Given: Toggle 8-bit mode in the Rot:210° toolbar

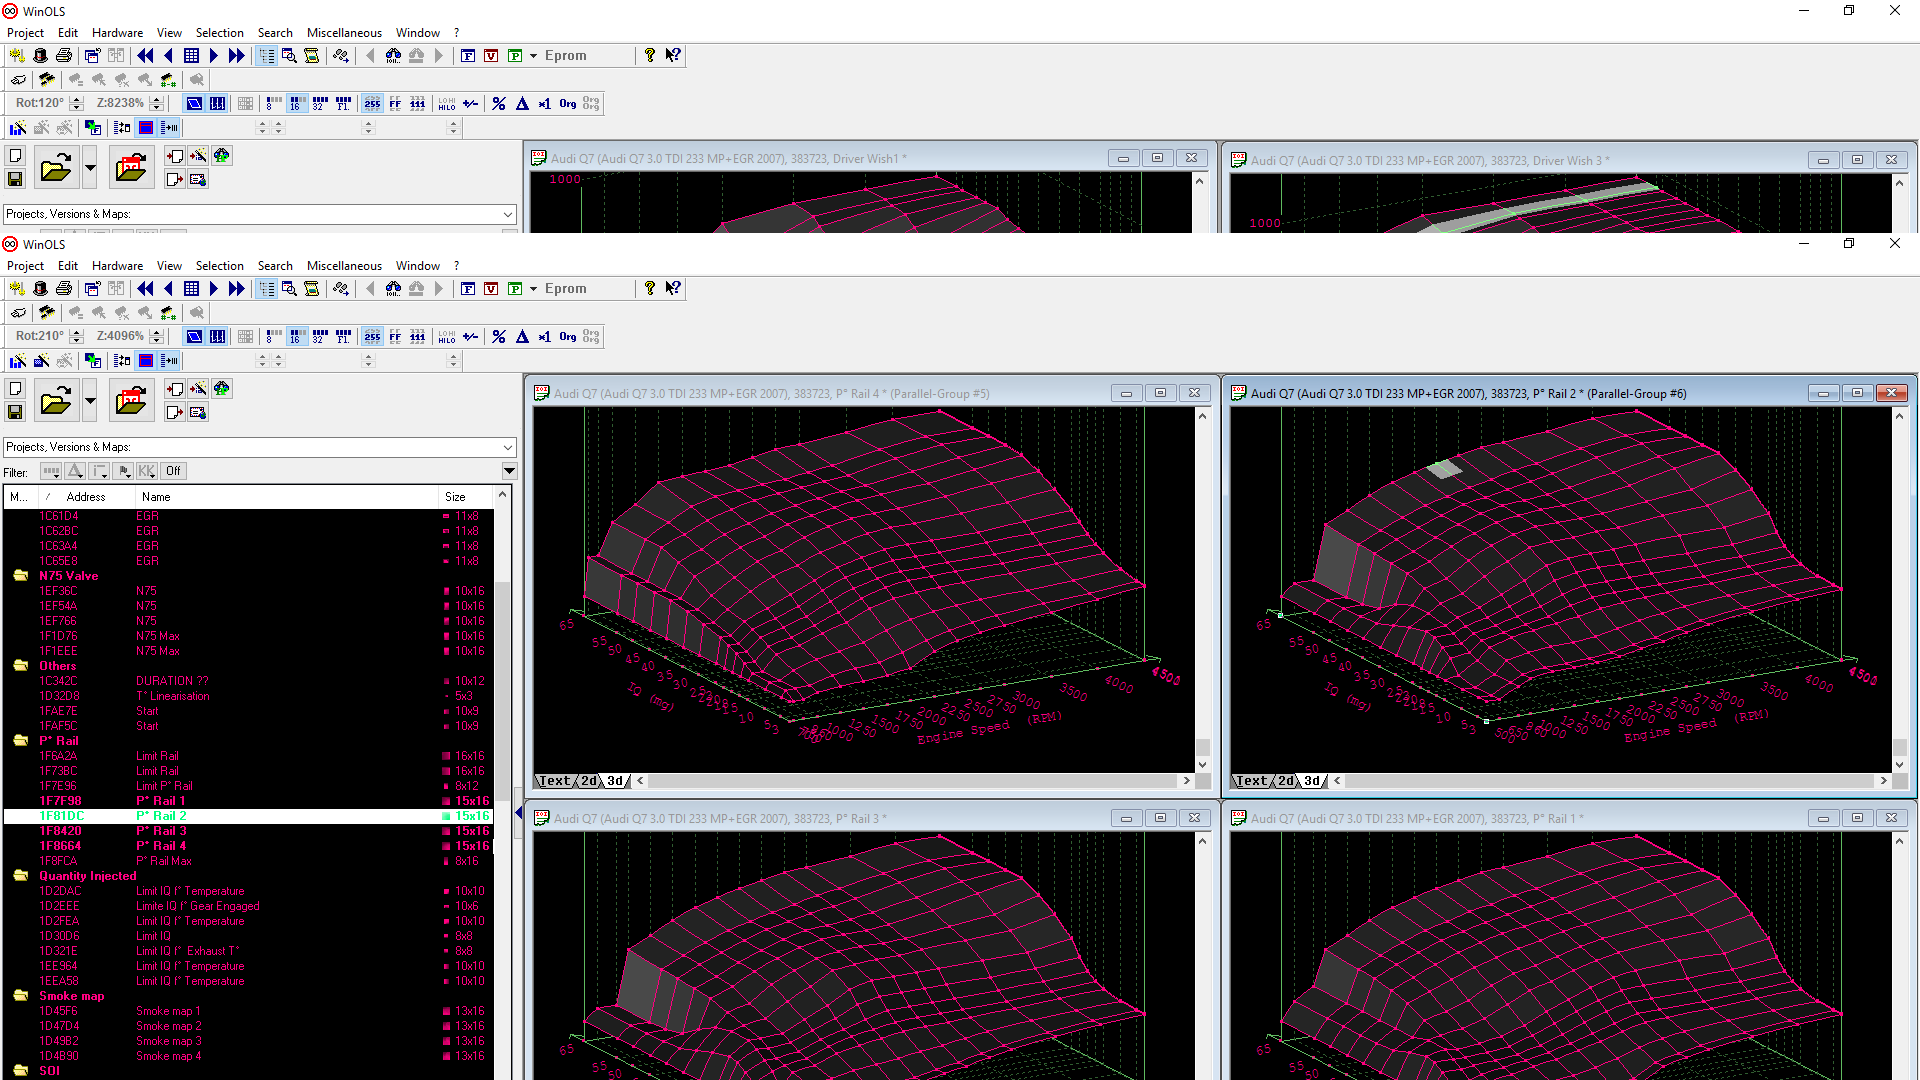Looking at the screenshot, I should (x=273, y=337).
